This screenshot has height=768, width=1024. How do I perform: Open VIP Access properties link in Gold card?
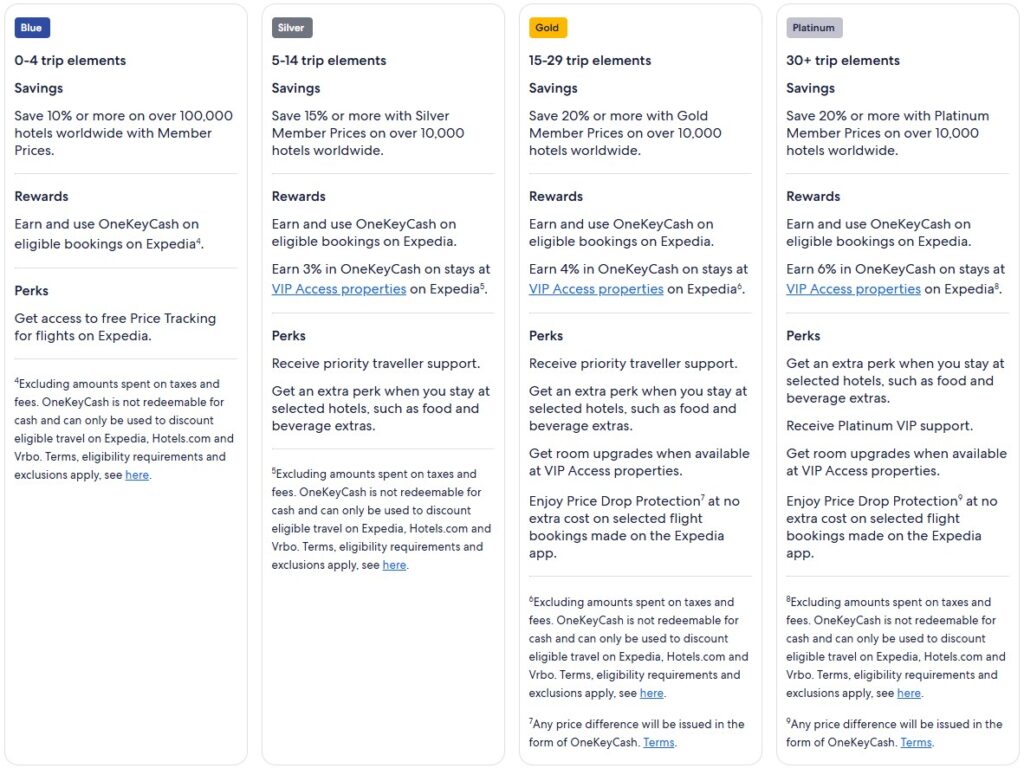click(x=596, y=289)
